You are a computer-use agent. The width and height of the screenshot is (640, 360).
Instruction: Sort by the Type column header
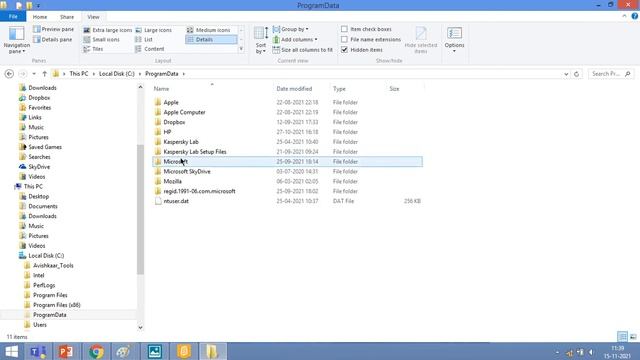point(358,89)
